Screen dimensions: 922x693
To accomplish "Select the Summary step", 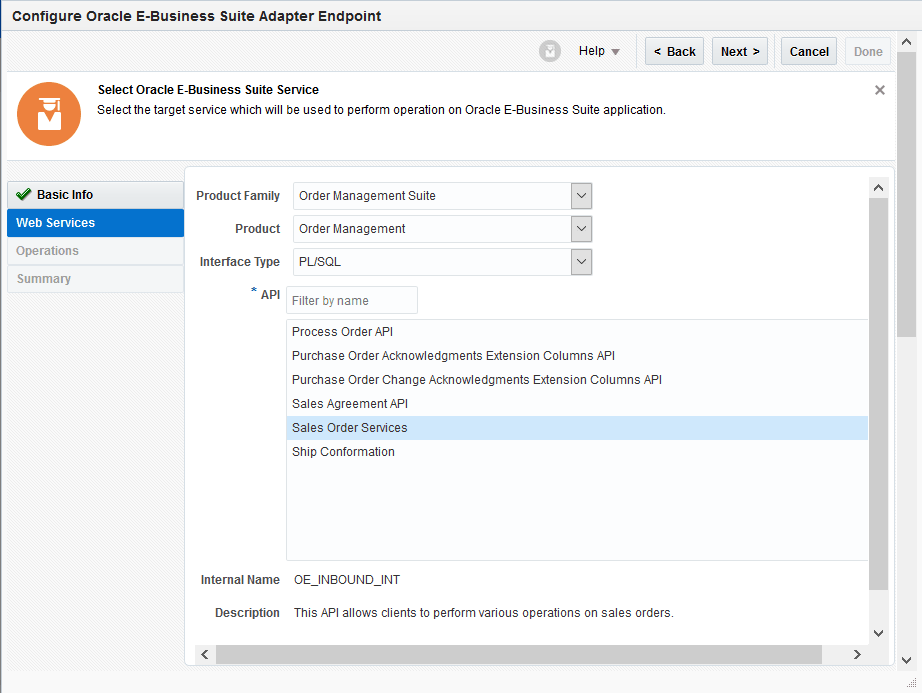I will [95, 279].
